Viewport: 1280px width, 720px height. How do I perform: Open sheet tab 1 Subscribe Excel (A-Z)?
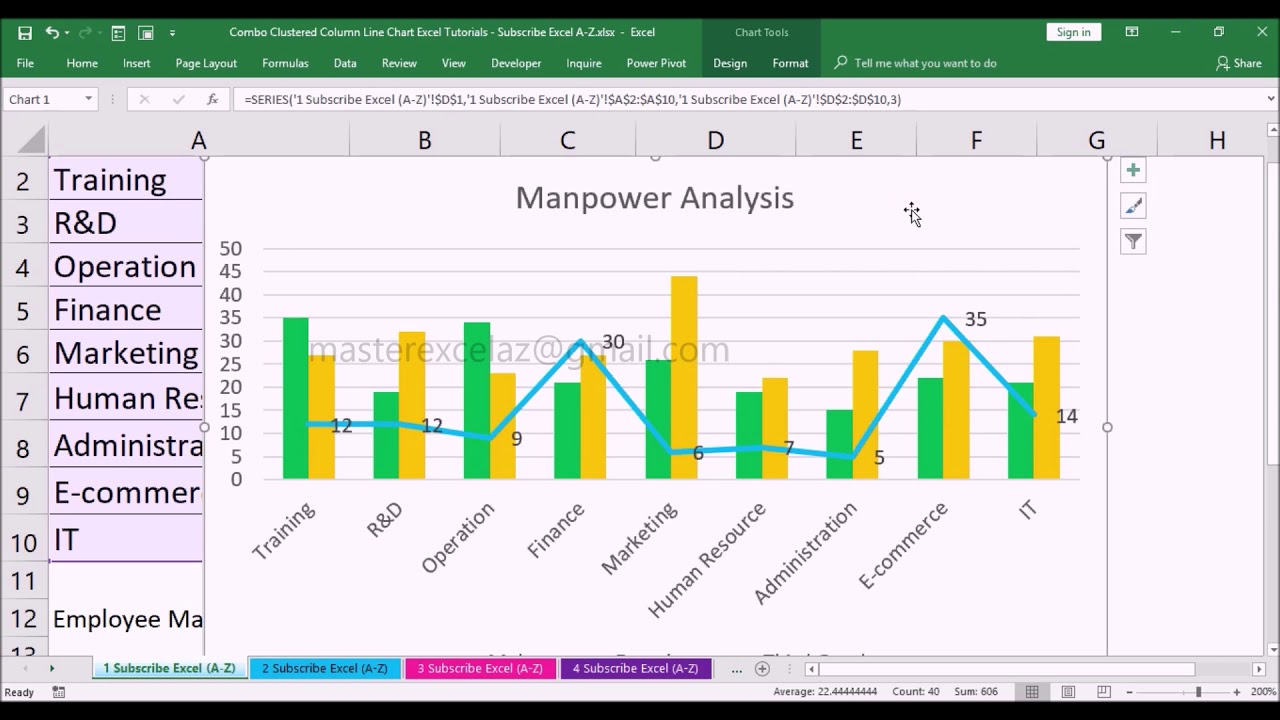coord(169,668)
